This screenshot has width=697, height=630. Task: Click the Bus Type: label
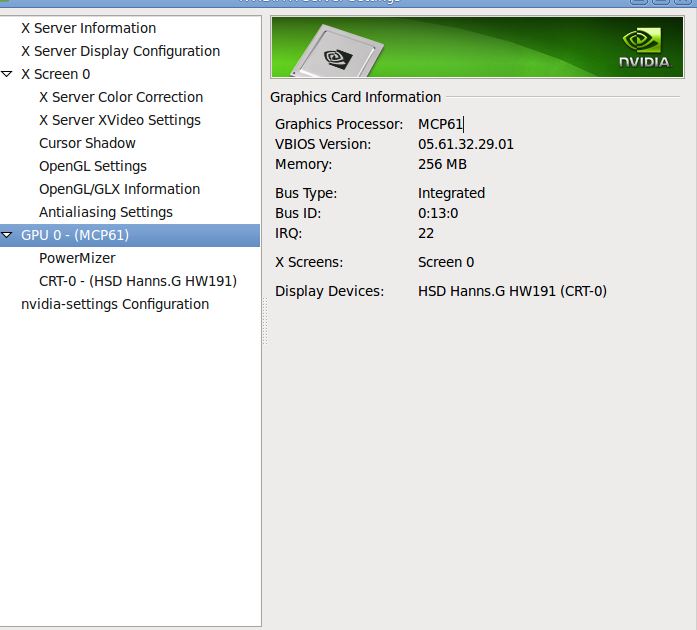[x=306, y=193]
